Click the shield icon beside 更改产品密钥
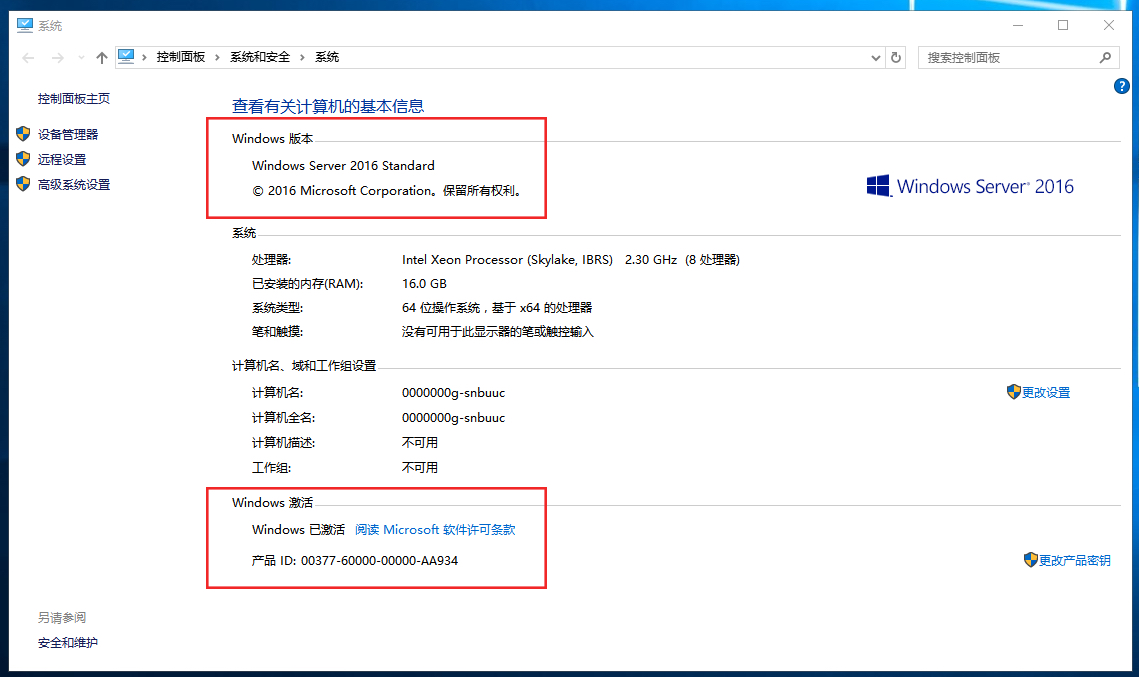 pos(1030,560)
